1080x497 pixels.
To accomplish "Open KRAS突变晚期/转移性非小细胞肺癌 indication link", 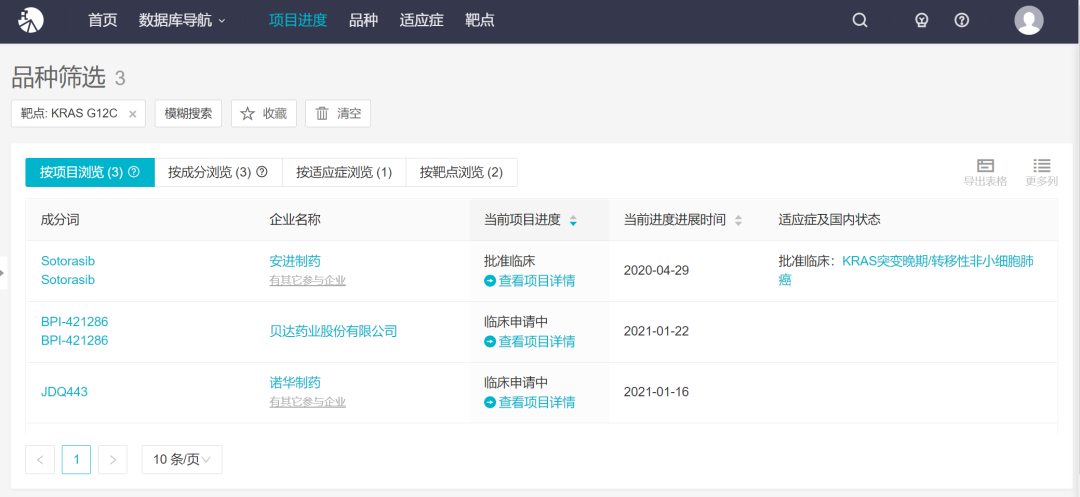I will [906, 271].
